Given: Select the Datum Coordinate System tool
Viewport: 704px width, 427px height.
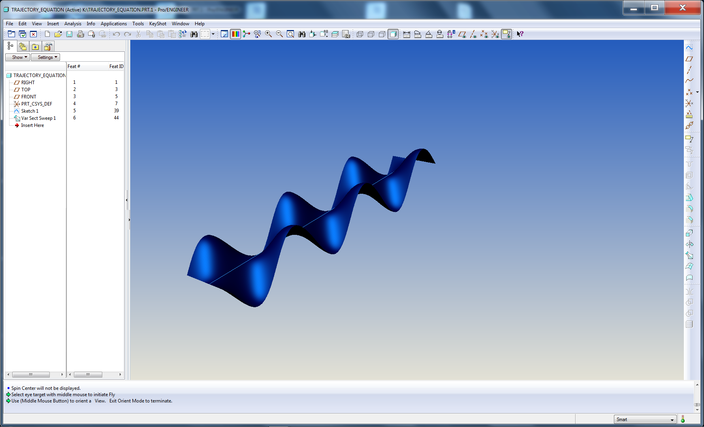Looking at the screenshot, I should pyautogui.click(x=689, y=103).
